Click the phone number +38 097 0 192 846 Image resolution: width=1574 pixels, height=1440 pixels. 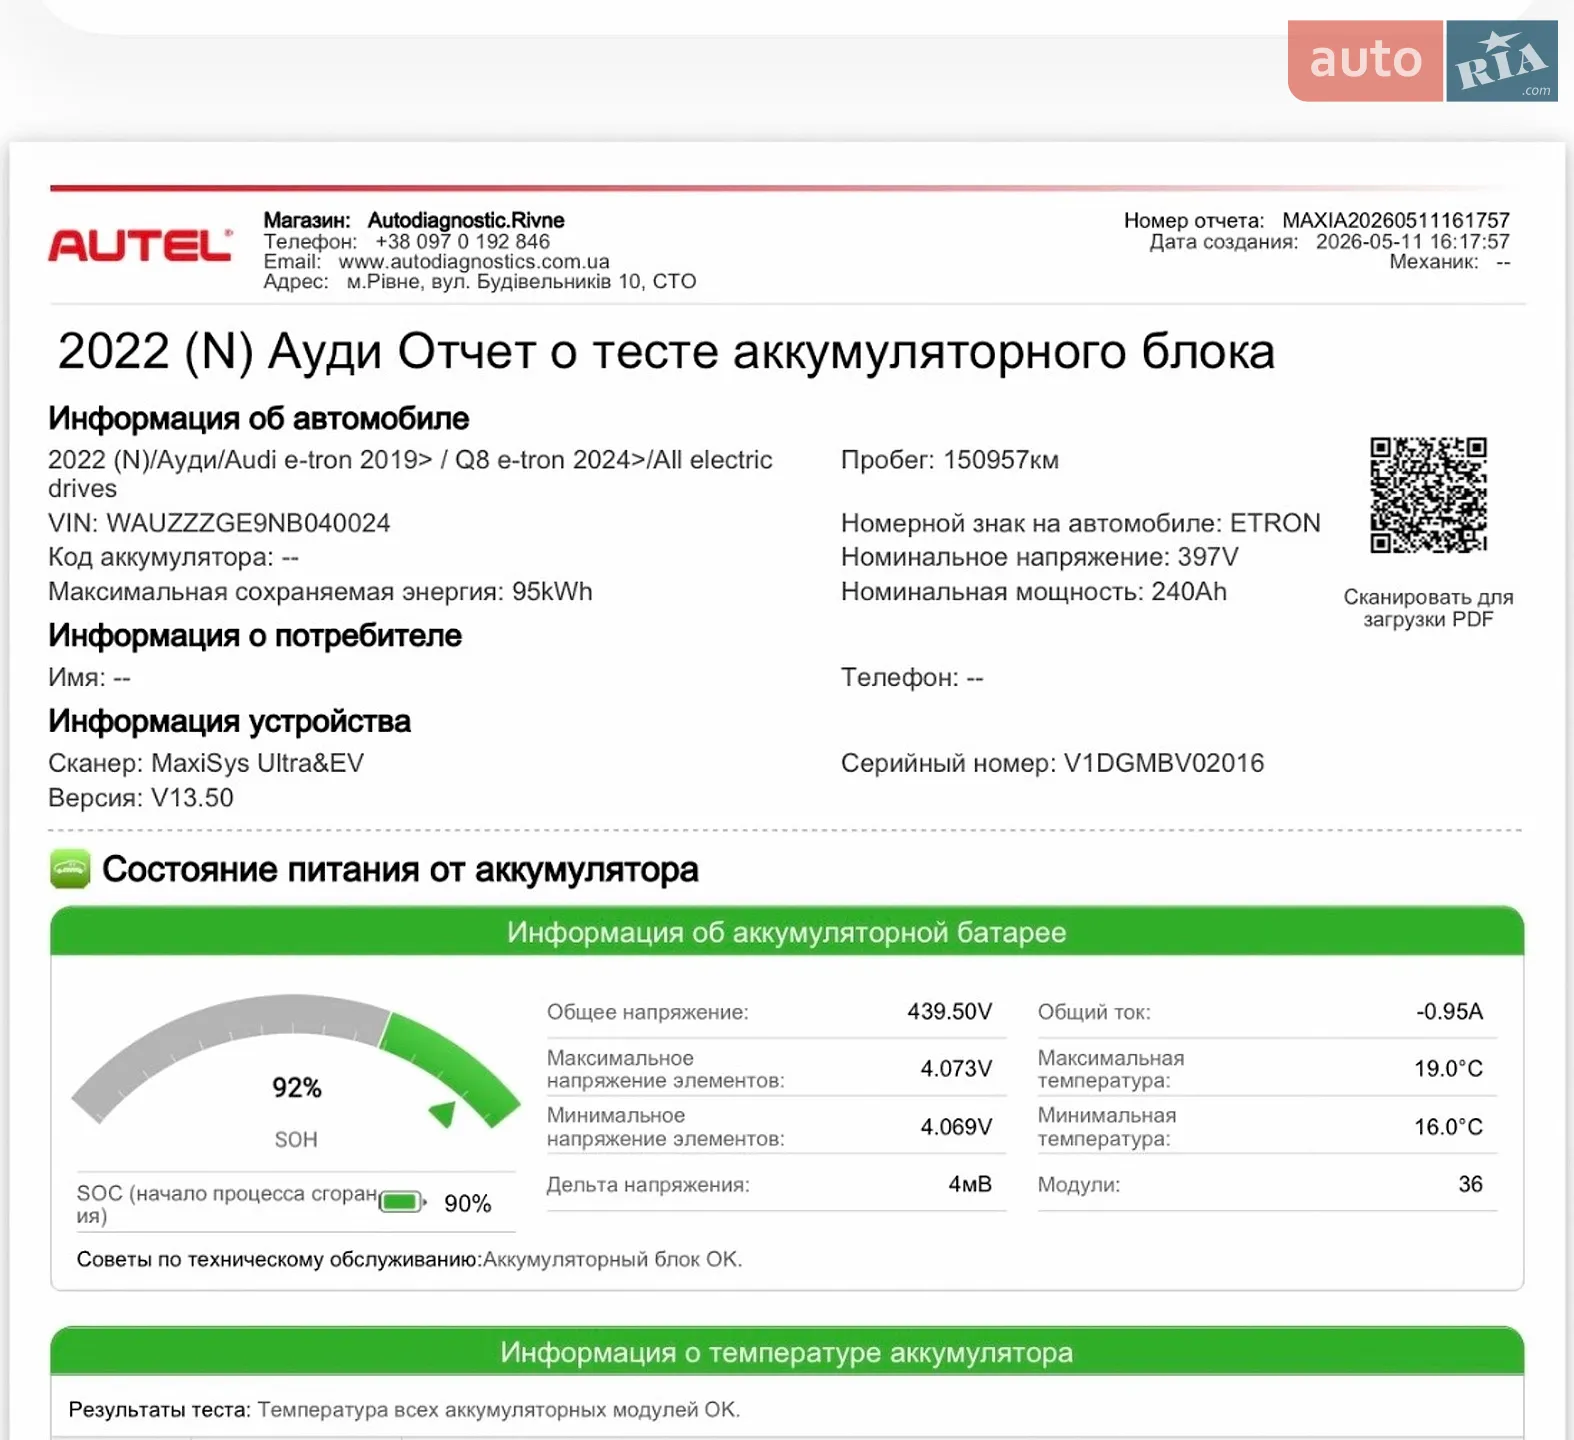pyautogui.click(x=462, y=241)
